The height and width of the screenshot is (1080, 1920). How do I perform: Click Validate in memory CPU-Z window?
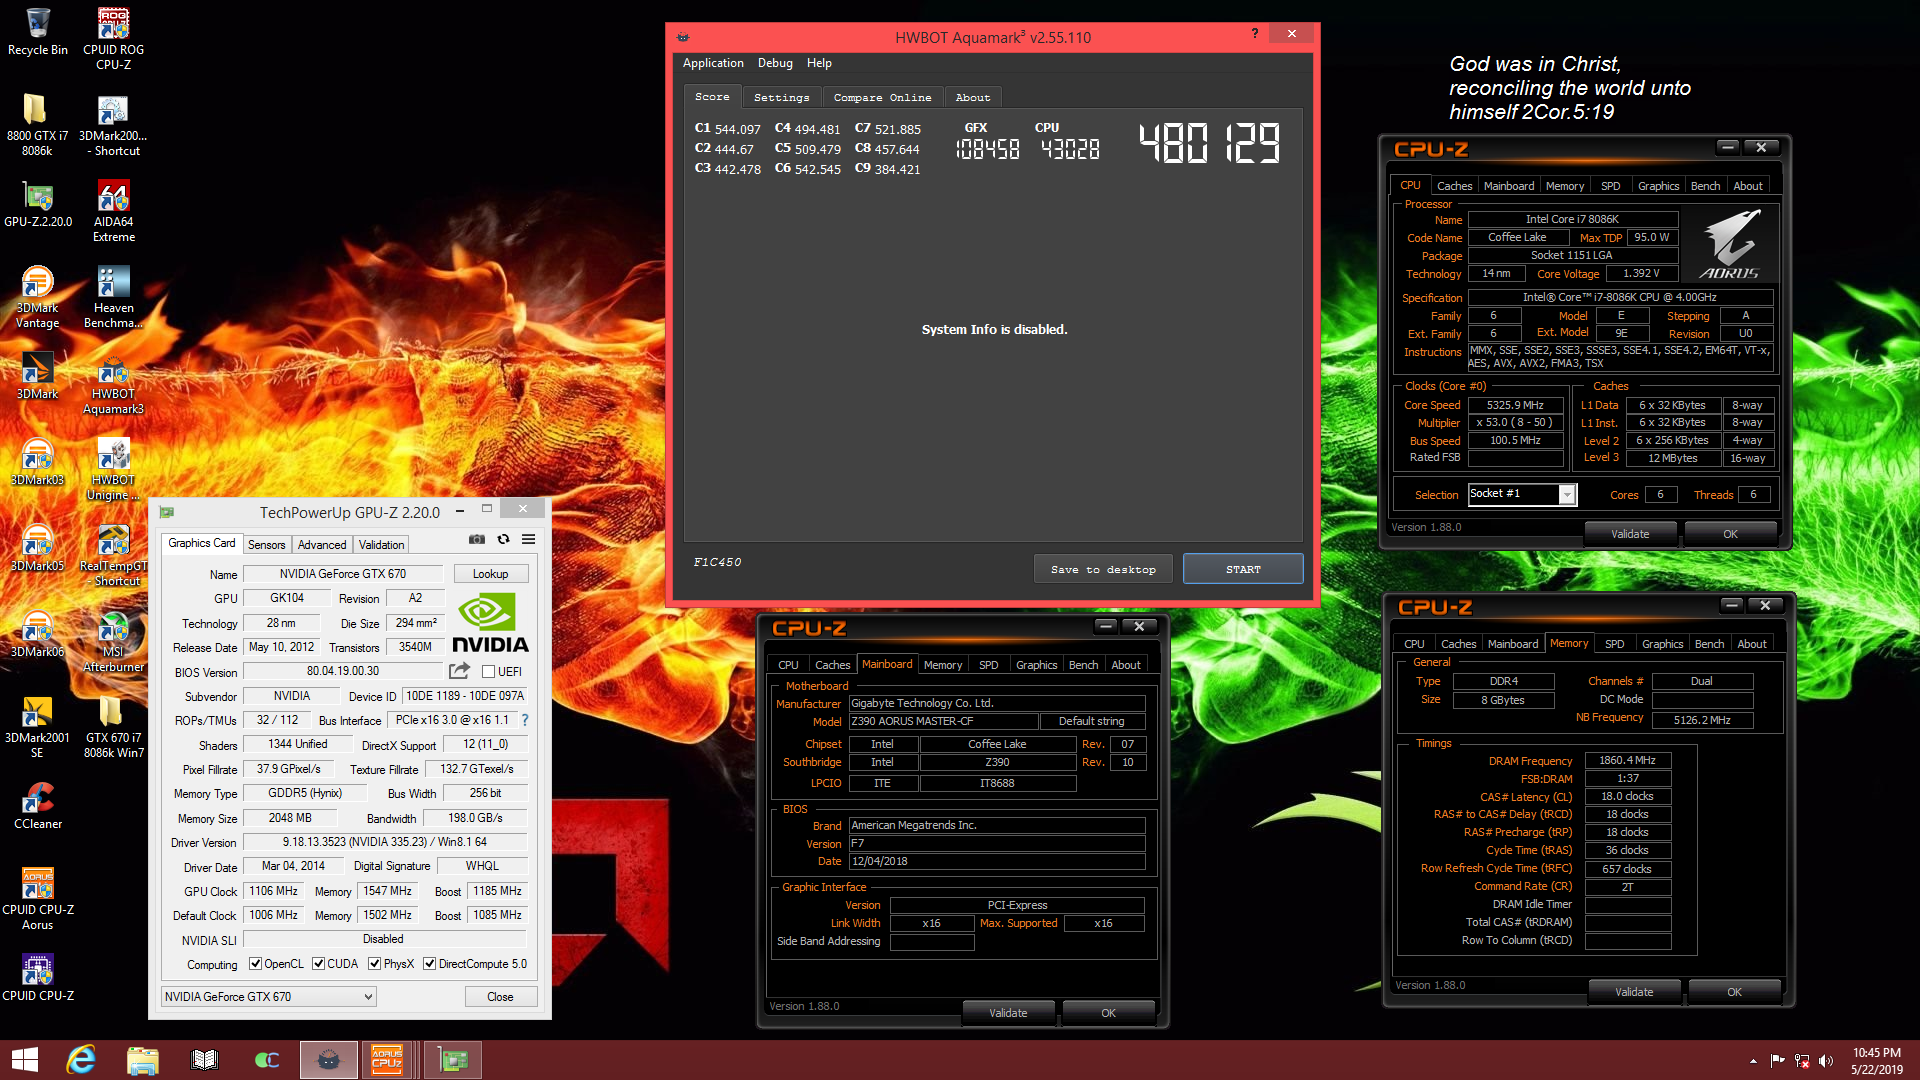pos(1634,992)
